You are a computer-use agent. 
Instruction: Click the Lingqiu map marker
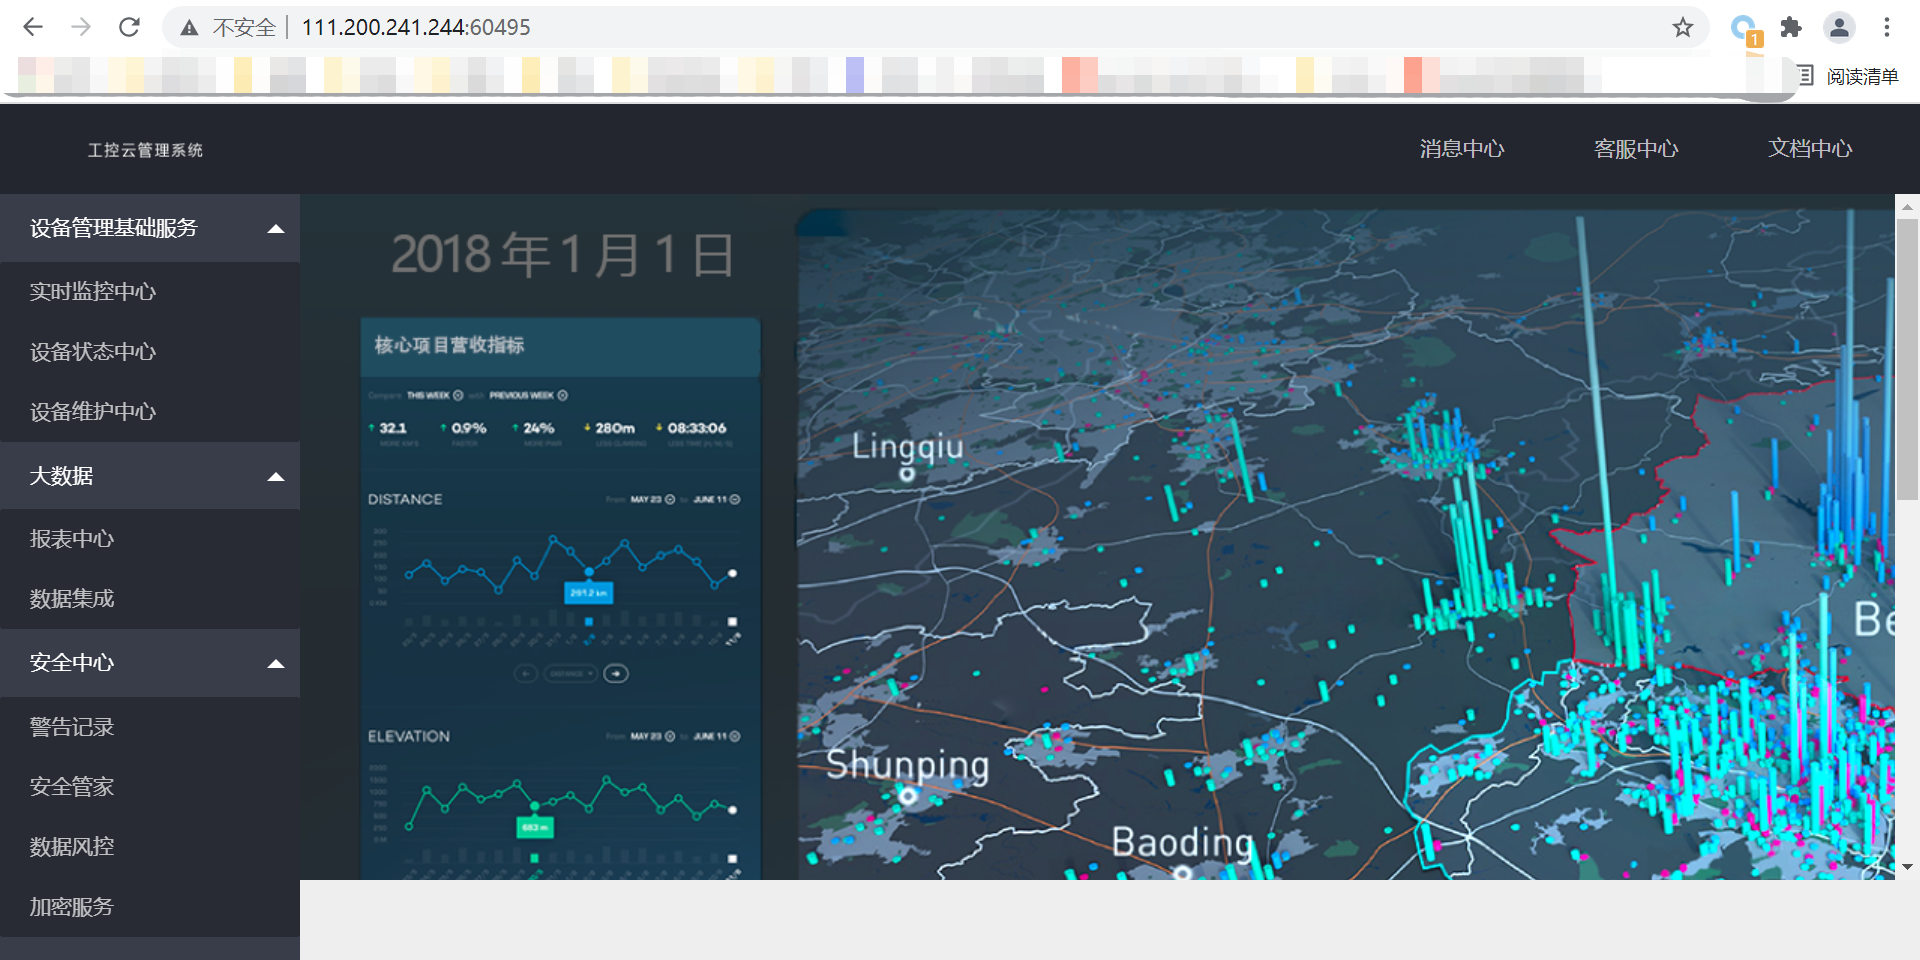[x=907, y=474]
